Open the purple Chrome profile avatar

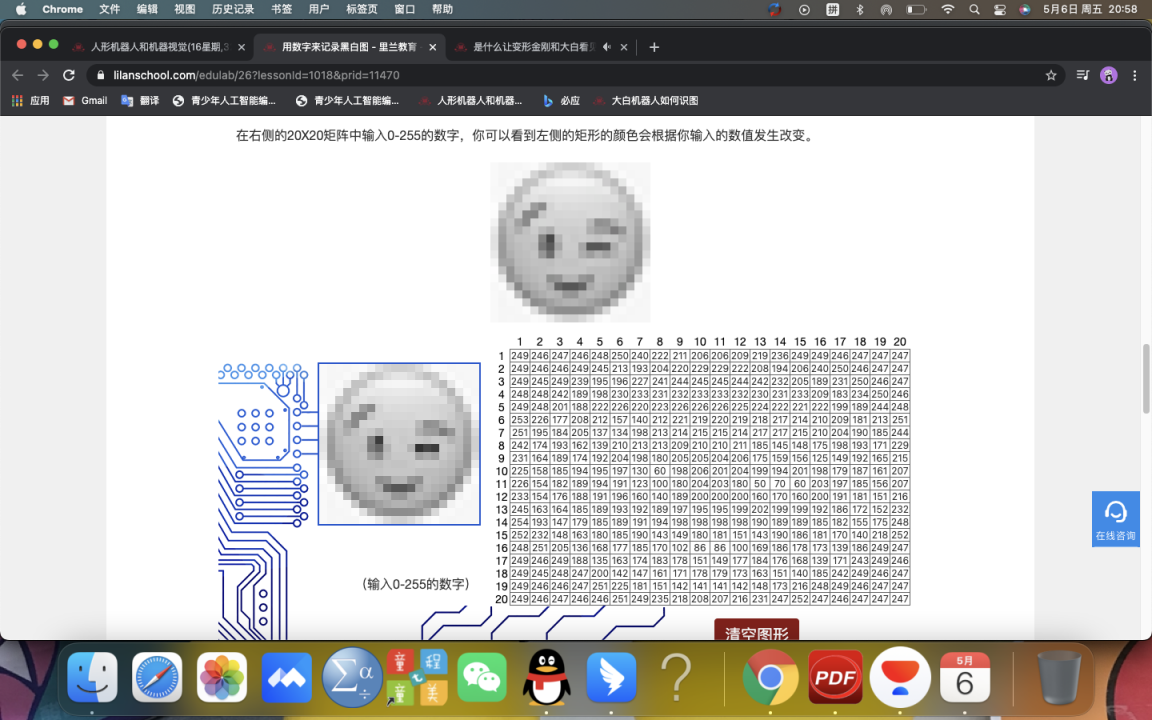point(1108,75)
